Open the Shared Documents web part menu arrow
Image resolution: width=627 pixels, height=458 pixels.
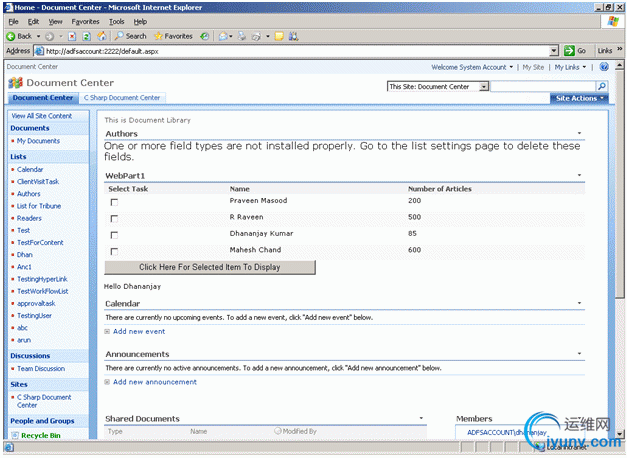coord(421,418)
